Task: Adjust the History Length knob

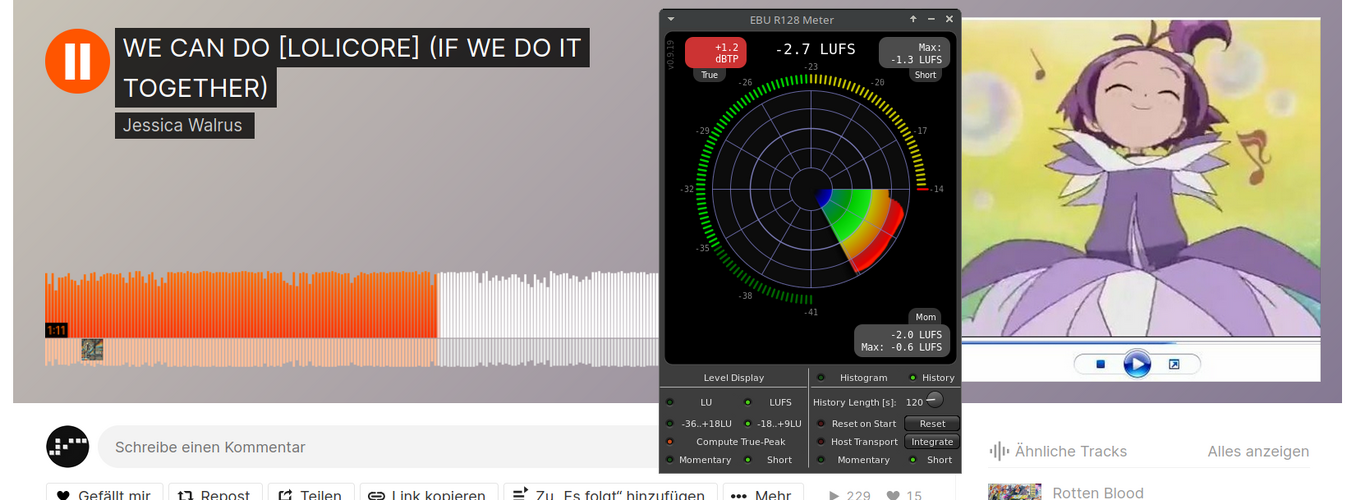Action: click(x=934, y=400)
